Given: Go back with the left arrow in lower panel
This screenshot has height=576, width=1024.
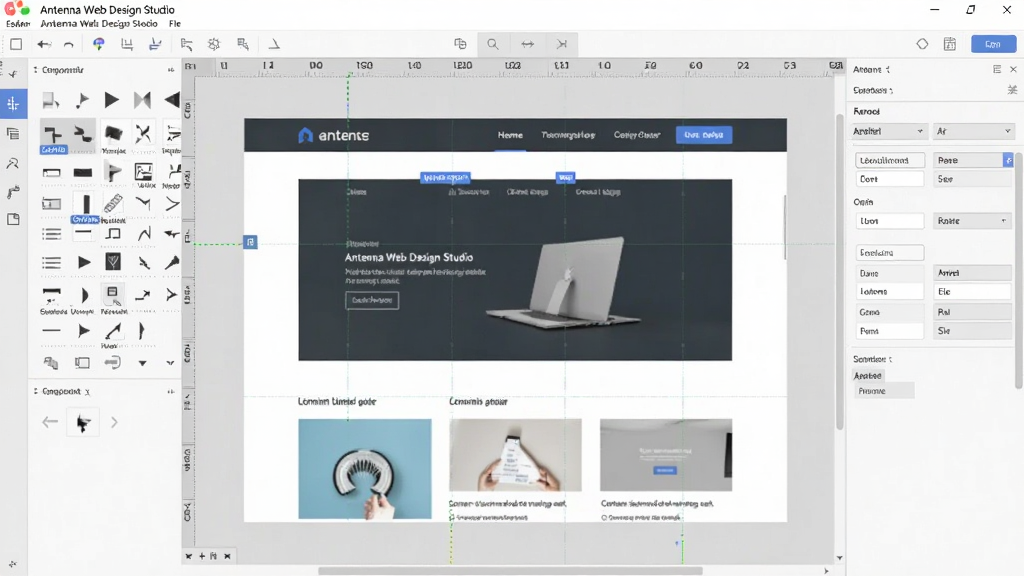Looking at the screenshot, I should [x=50, y=423].
